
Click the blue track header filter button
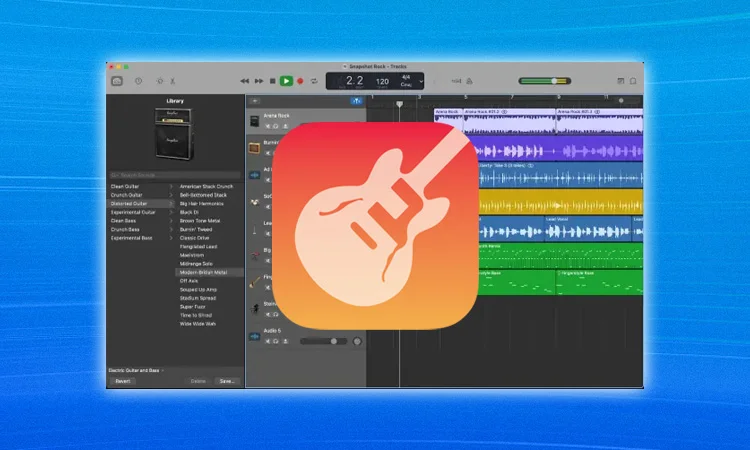356,101
